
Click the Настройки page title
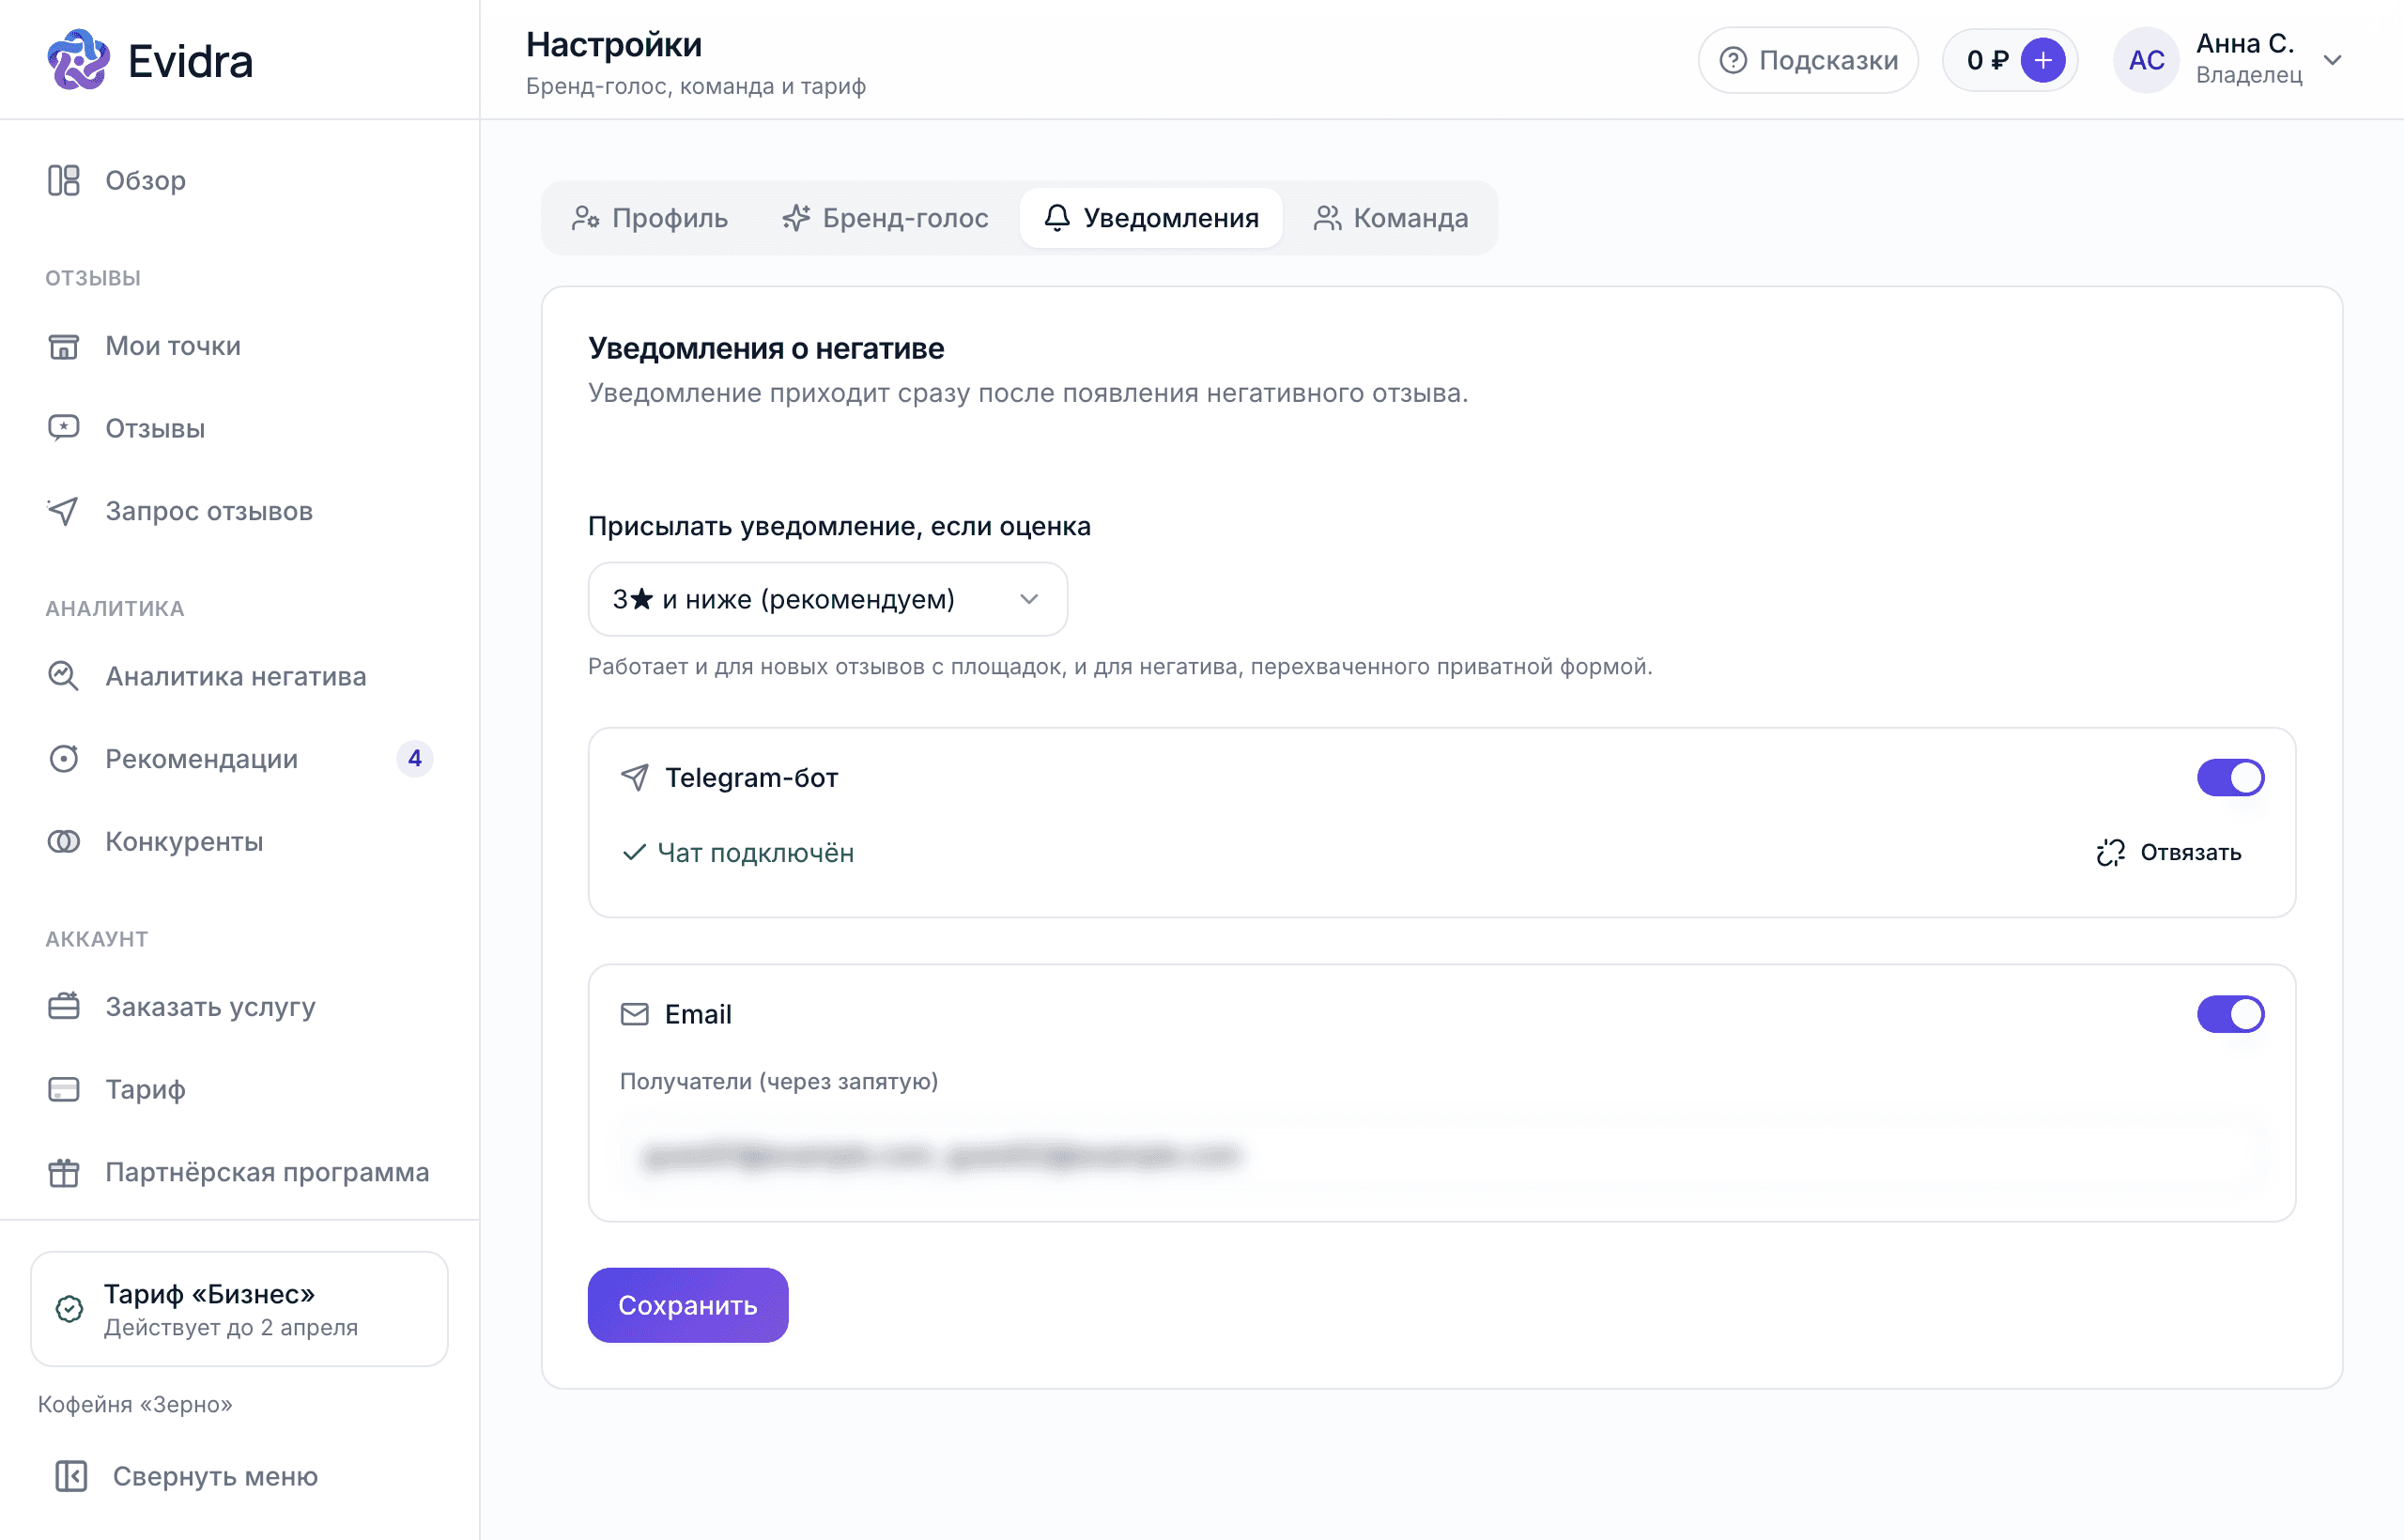pyautogui.click(x=614, y=44)
